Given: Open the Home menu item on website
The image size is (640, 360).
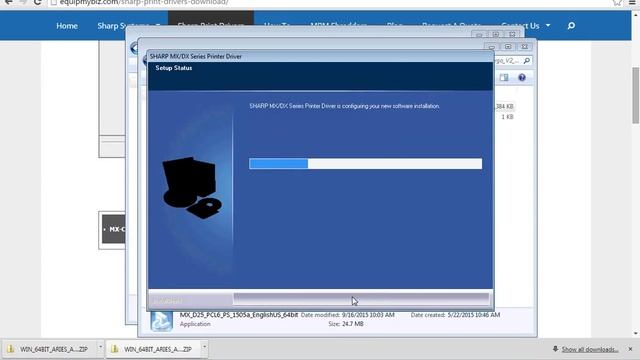Looking at the screenshot, I should click(67, 26).
